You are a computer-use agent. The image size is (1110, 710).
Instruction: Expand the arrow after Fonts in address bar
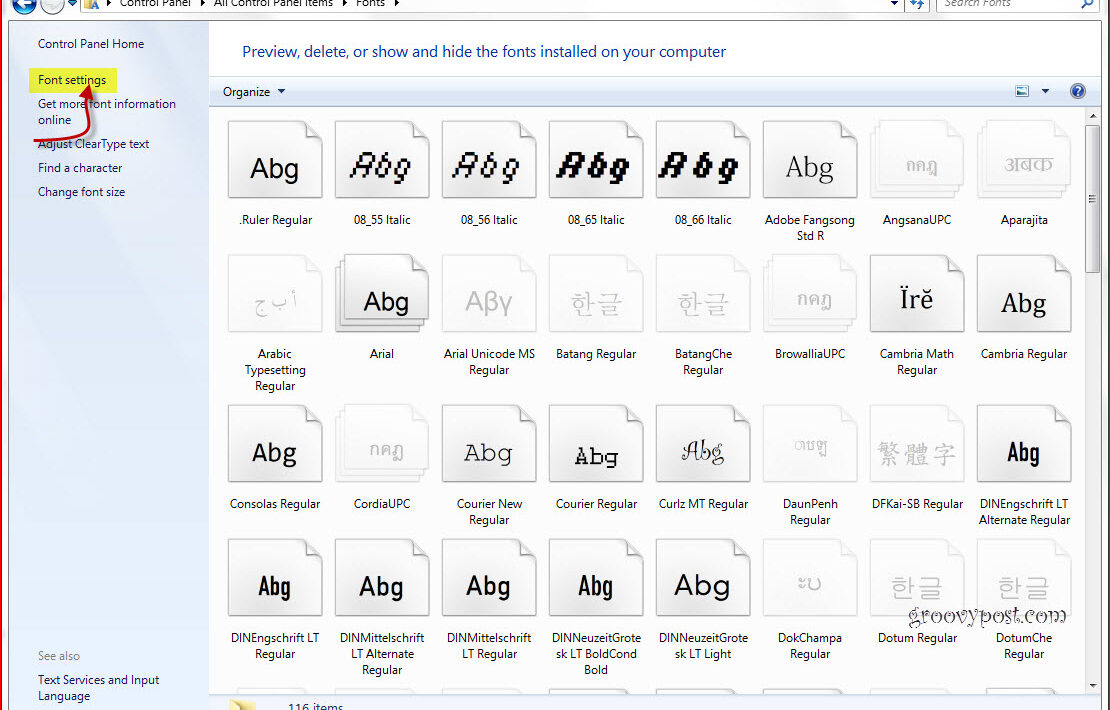click(x=396, y=4)
